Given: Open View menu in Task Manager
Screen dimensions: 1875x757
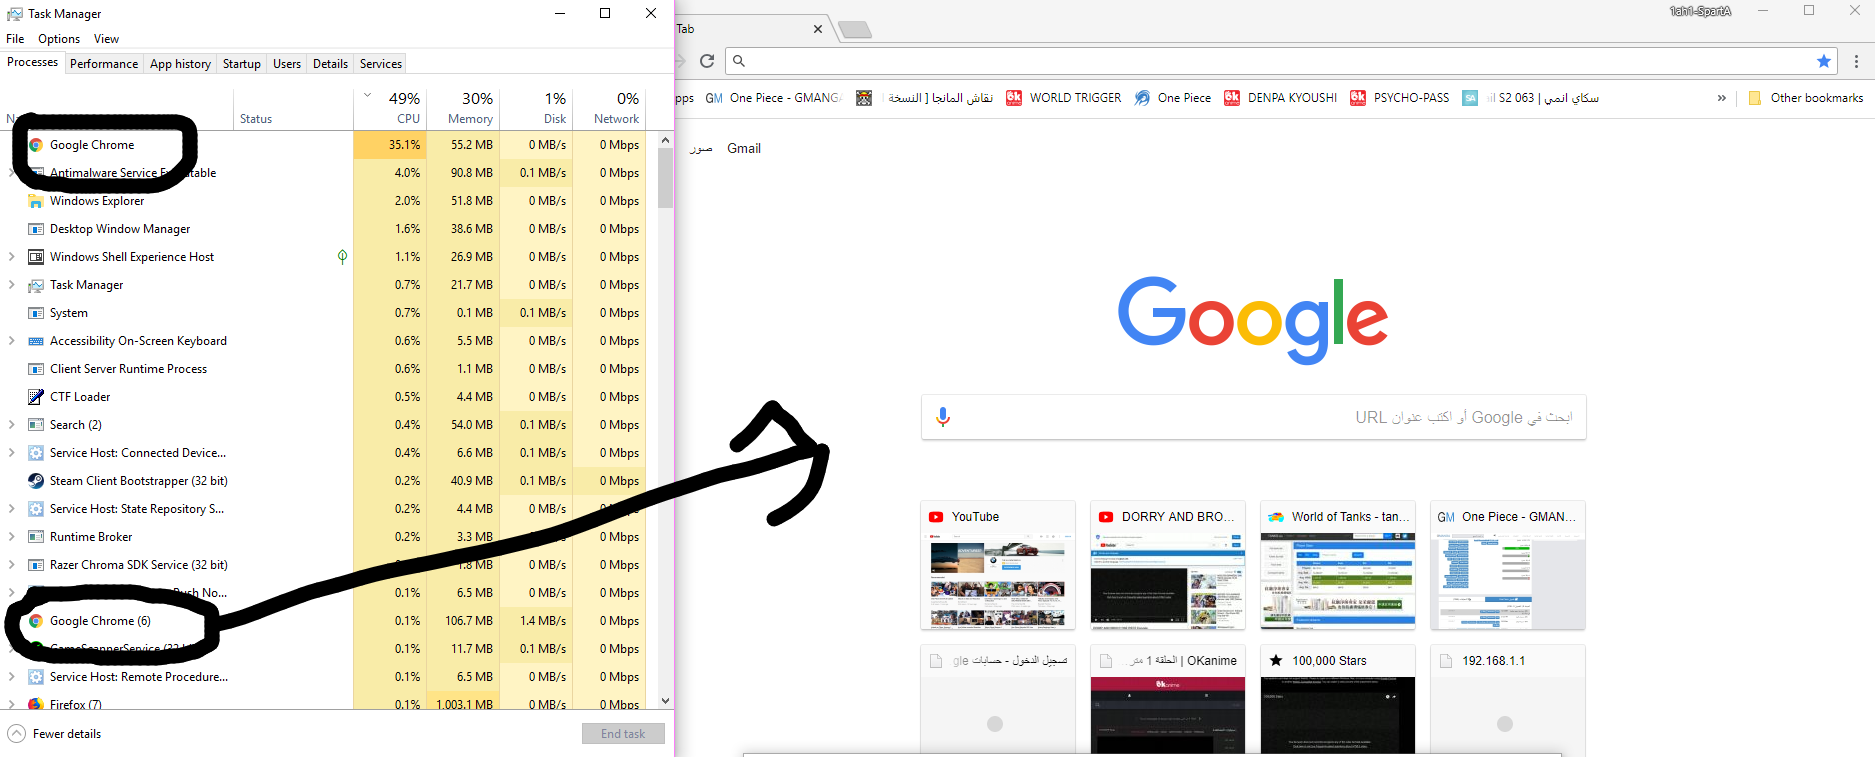Looking at the screenshot, I should pos(106,39).
